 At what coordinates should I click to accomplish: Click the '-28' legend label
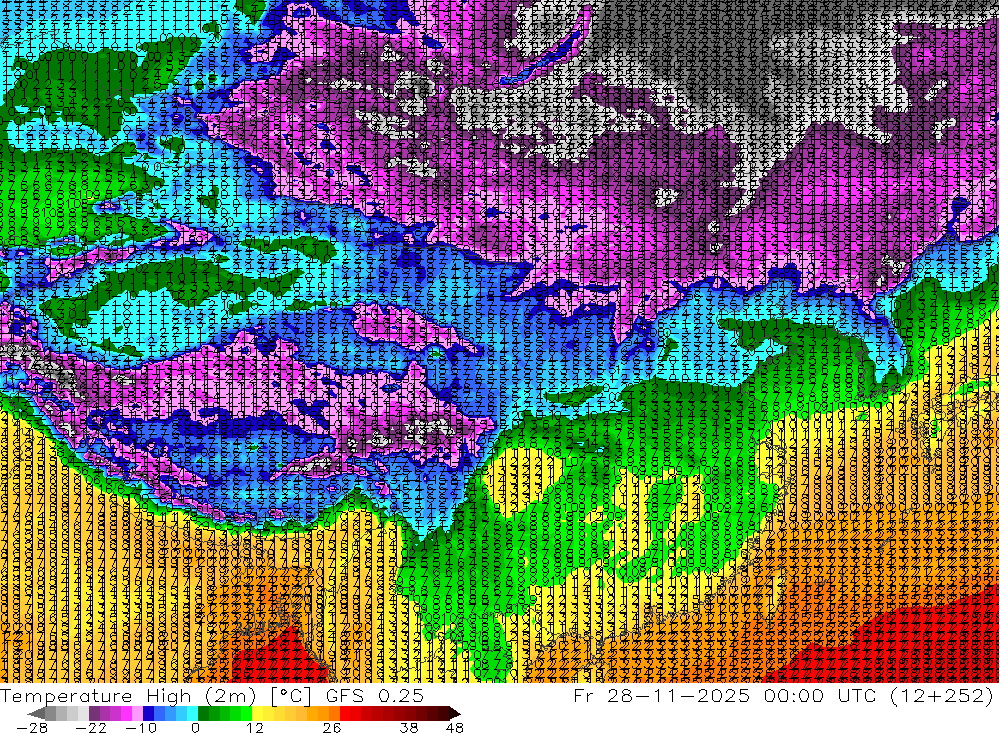pyautogui.click(x=31, y=728)
